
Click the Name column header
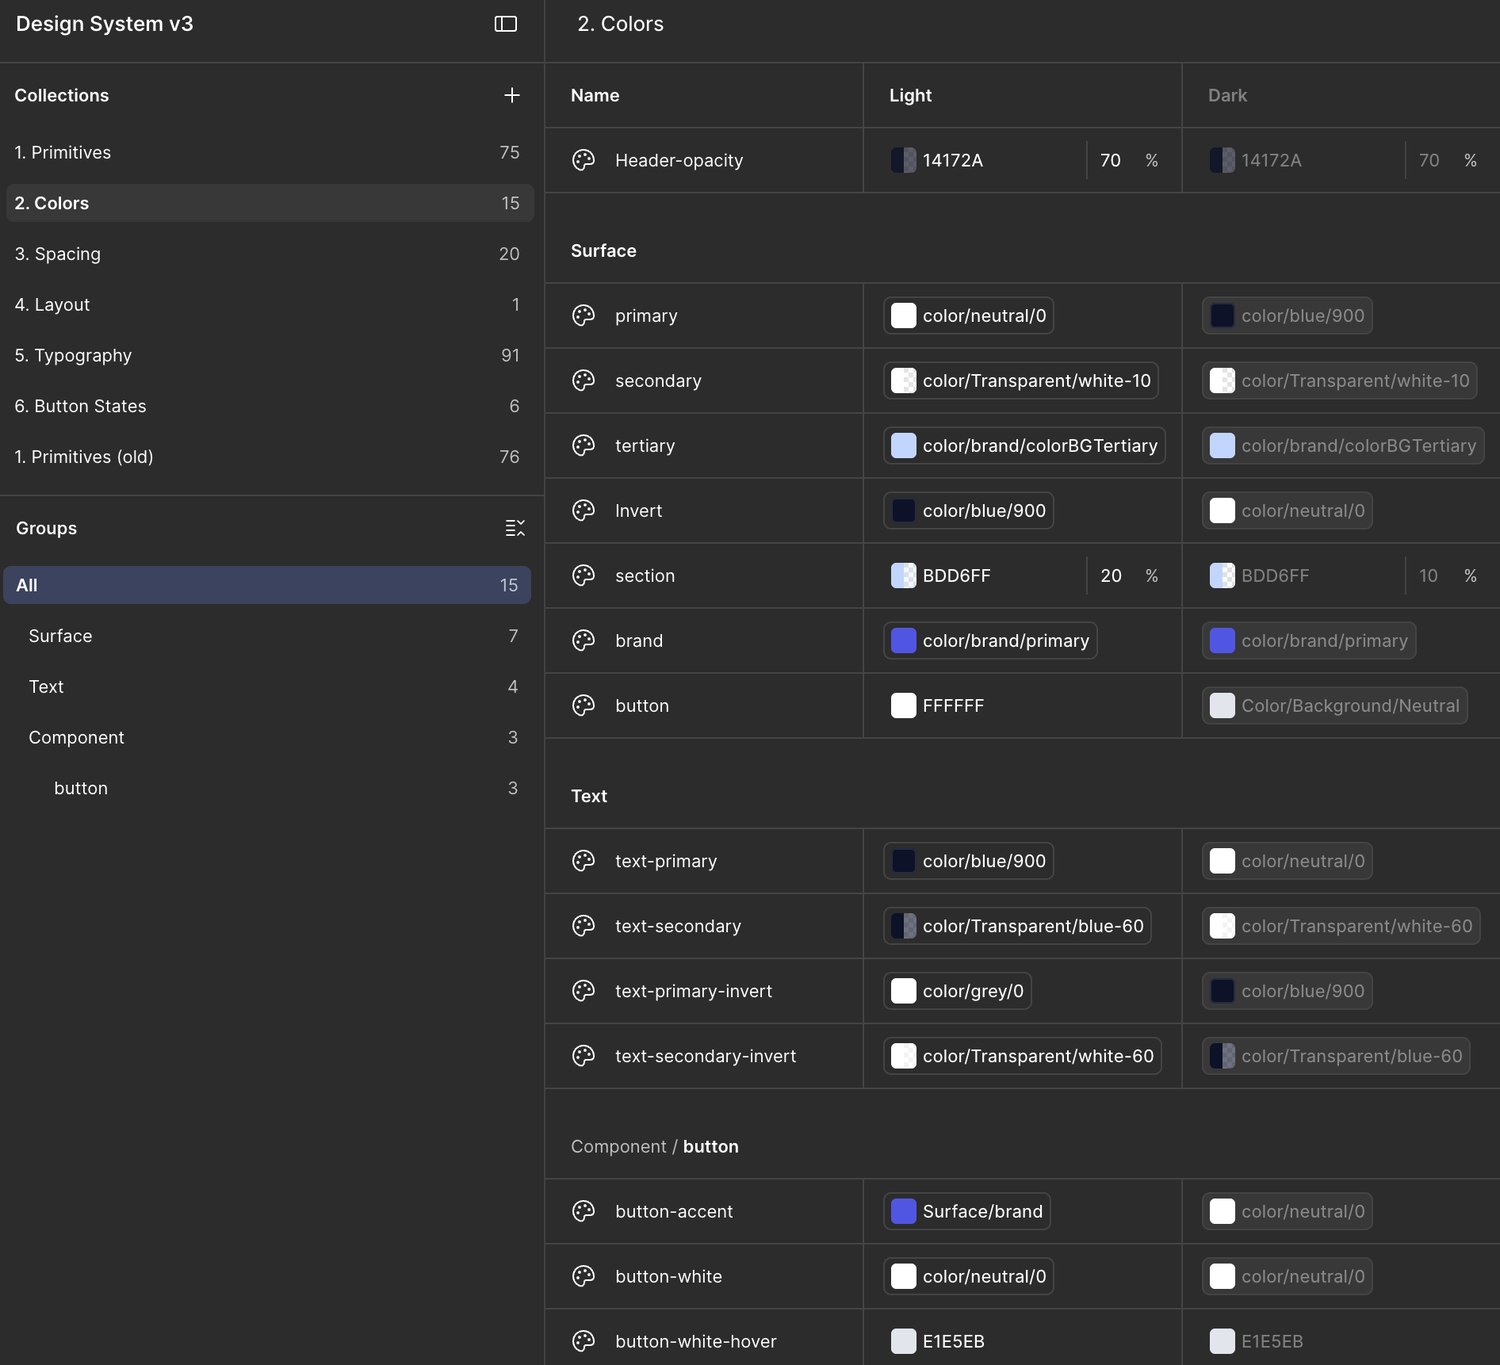(595, 95)
